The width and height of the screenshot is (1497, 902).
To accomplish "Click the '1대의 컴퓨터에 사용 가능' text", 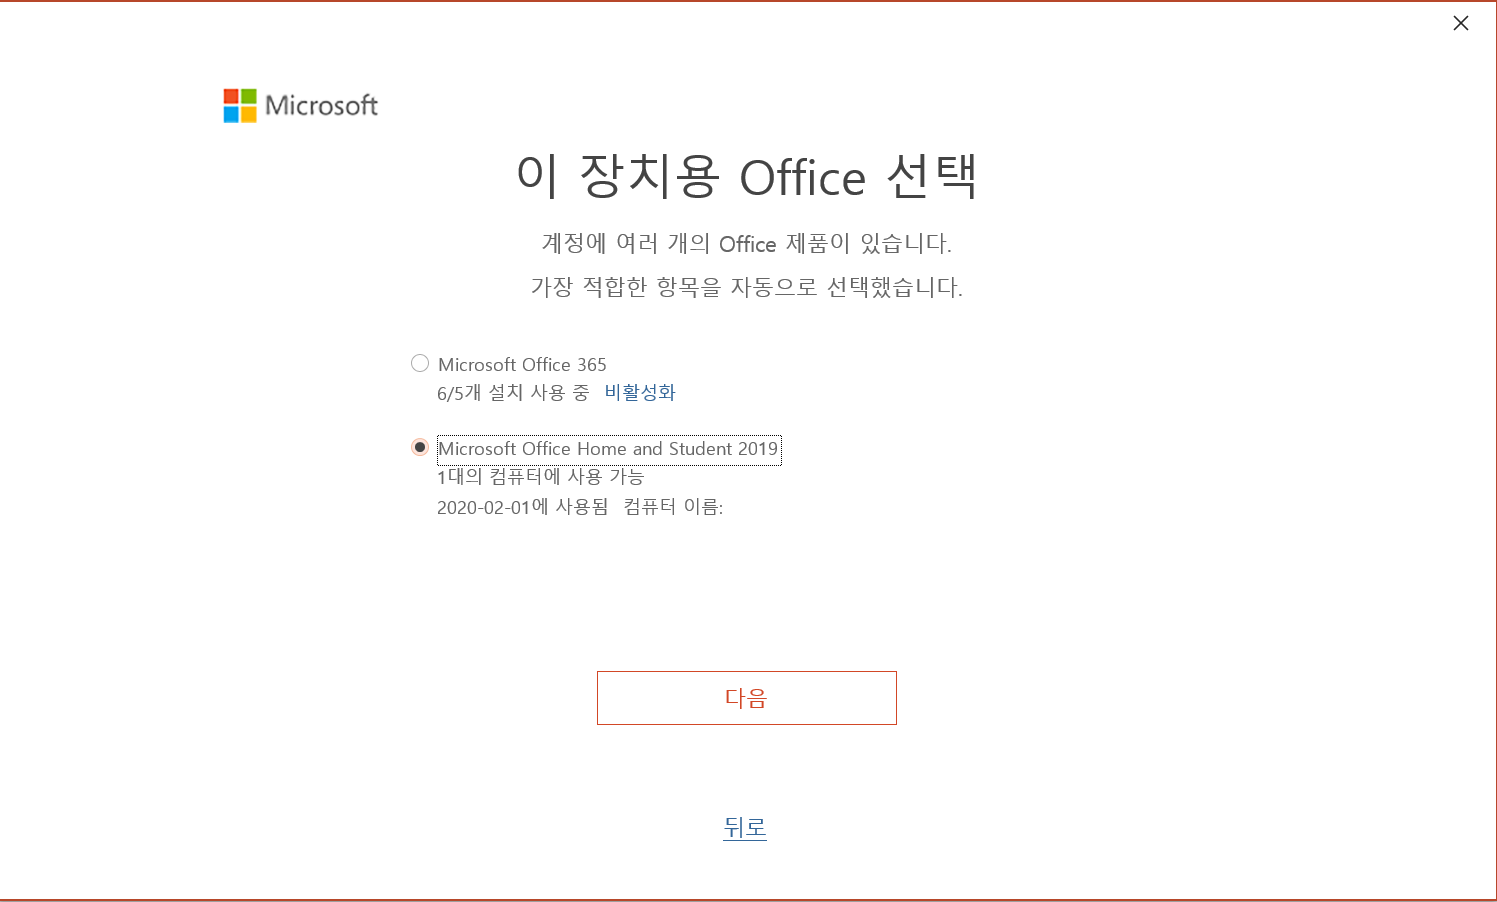I will point(540,476).
